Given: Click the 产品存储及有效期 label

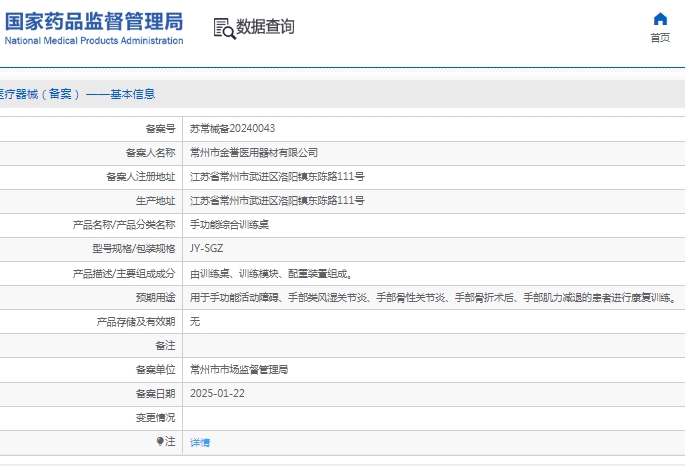Looking at the screenshot, I should pyautogui.click(x=136, y=321).
